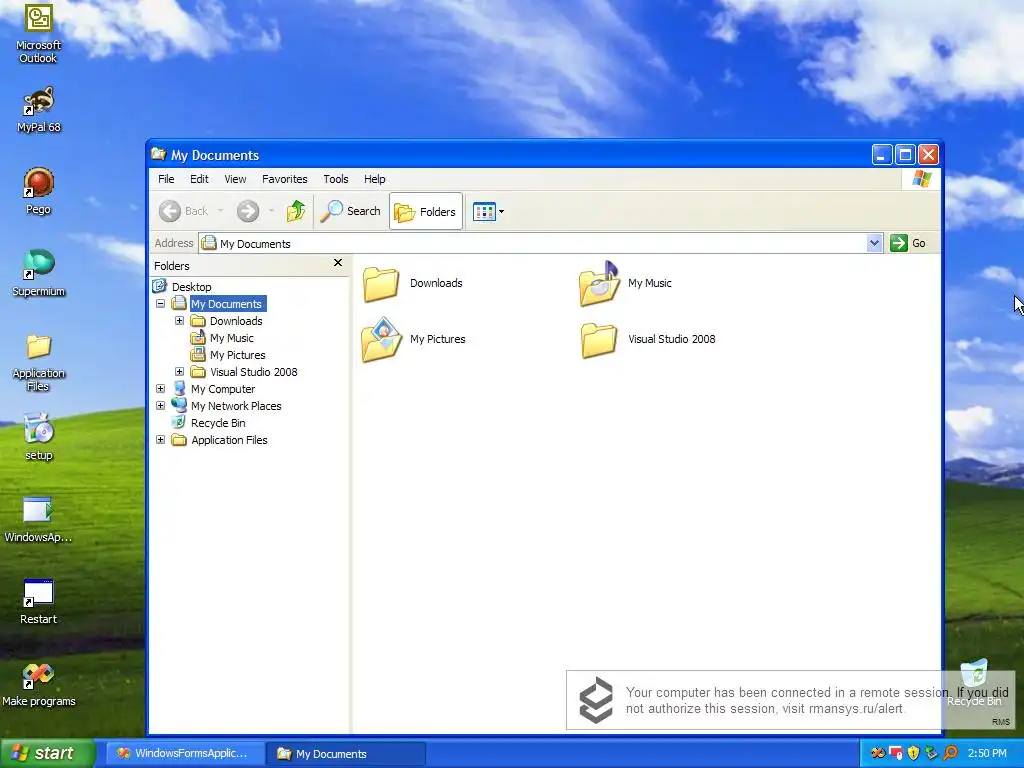Close the Folders pane
The image size is (1024, 768).
coord(338,263)
